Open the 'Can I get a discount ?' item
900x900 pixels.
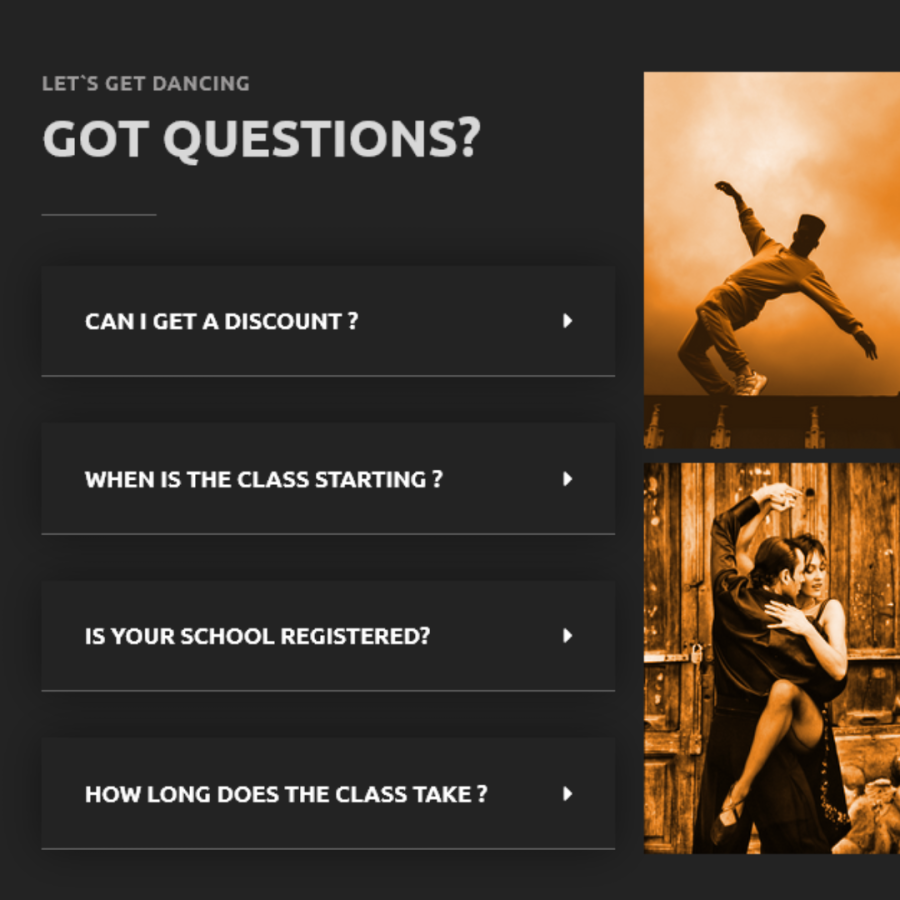tap(328, 321)
